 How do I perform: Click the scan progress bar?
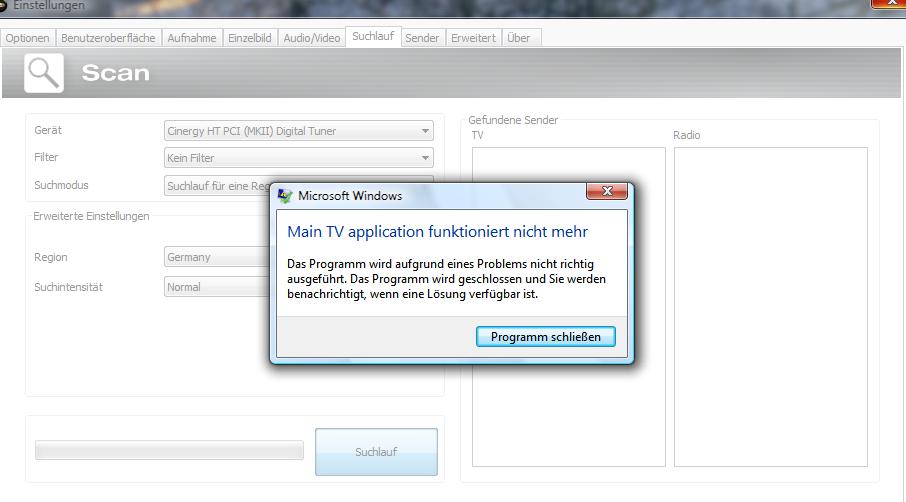169,451
